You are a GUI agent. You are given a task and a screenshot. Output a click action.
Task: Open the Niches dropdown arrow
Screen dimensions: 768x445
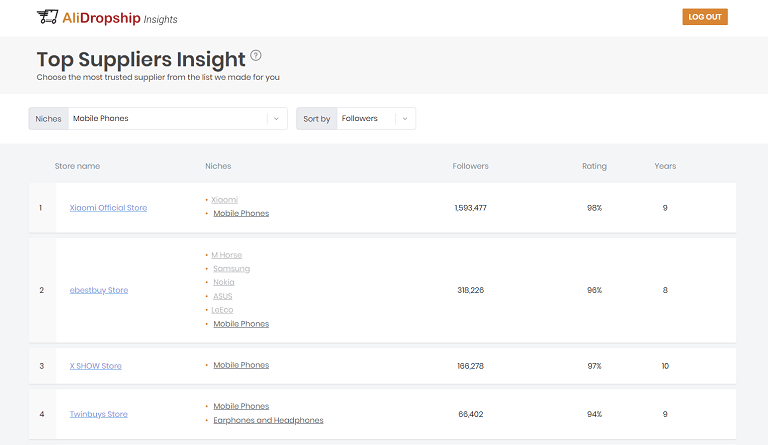pos(276,118)
